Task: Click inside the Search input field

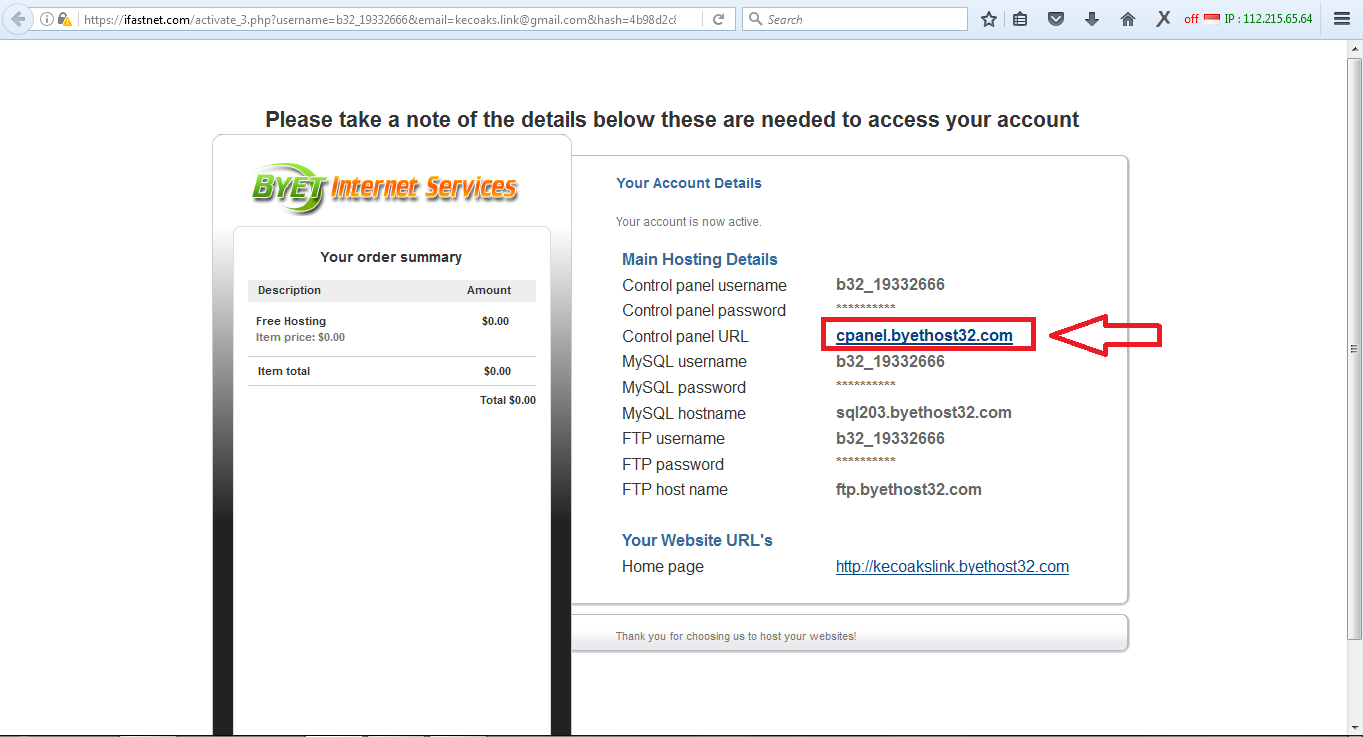Action: [860, 18]
